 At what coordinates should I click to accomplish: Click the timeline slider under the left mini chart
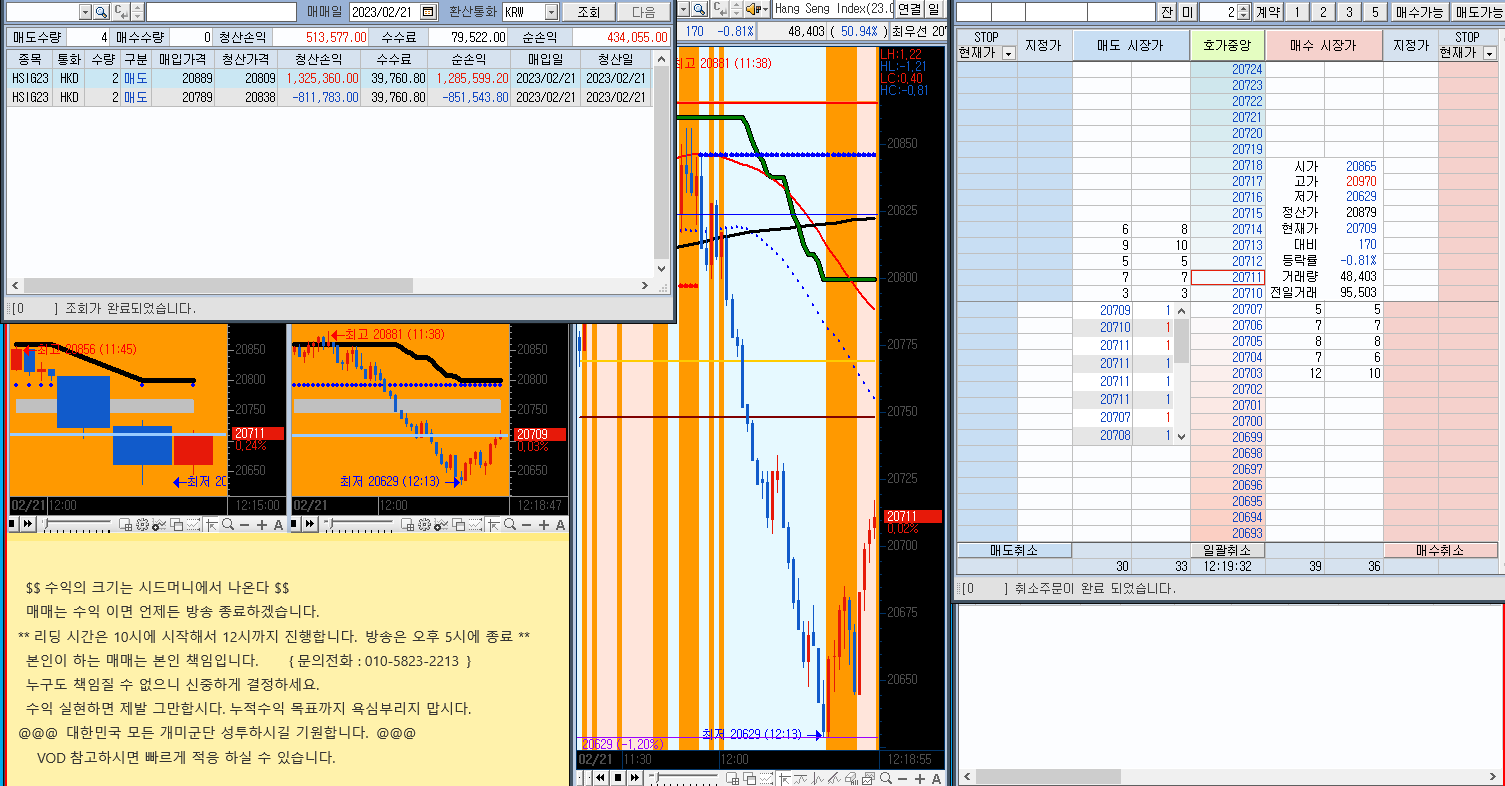(x=78, y=525)
